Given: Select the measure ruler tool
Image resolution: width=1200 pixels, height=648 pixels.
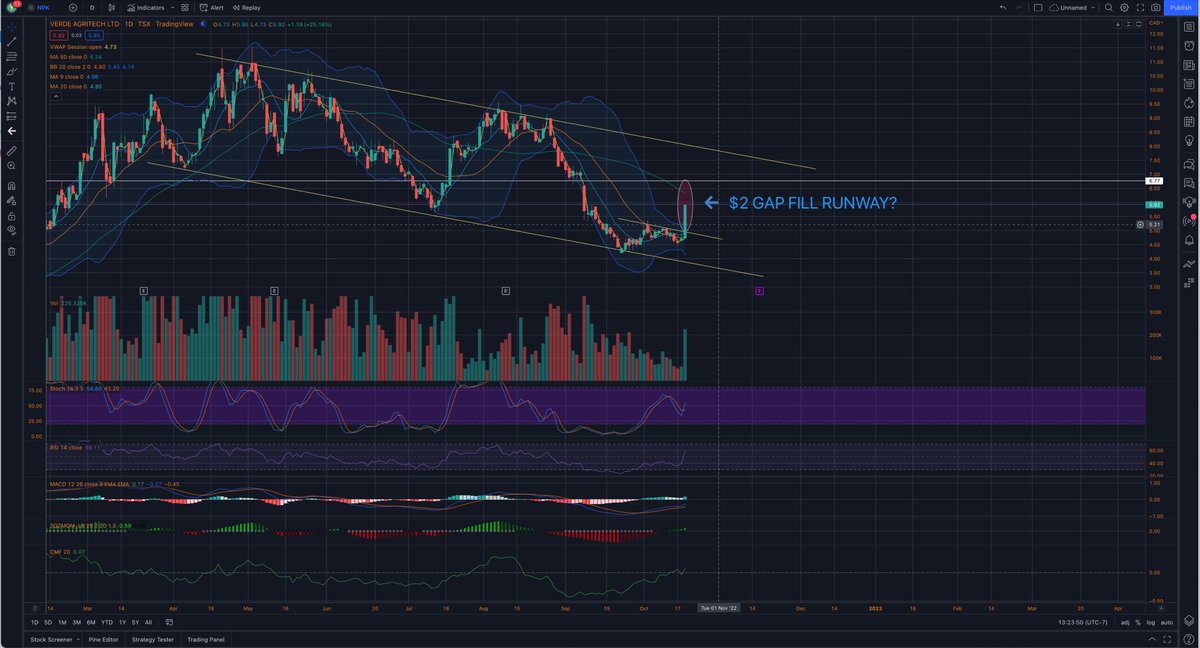Looking at the screenshot, I should click(x=12, y=150).
